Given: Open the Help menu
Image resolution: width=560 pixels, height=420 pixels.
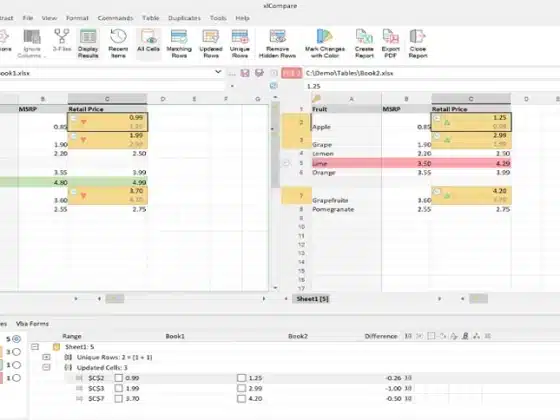Looking at the screenshot, I should click(x=242, y=18).
